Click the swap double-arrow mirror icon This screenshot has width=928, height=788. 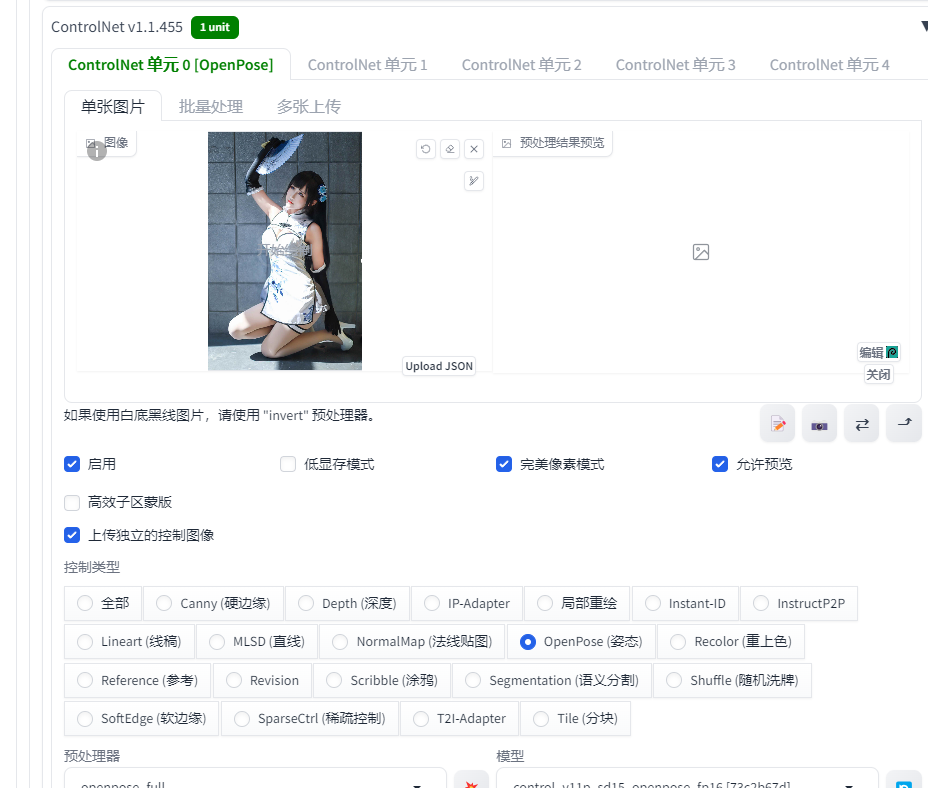861,424
